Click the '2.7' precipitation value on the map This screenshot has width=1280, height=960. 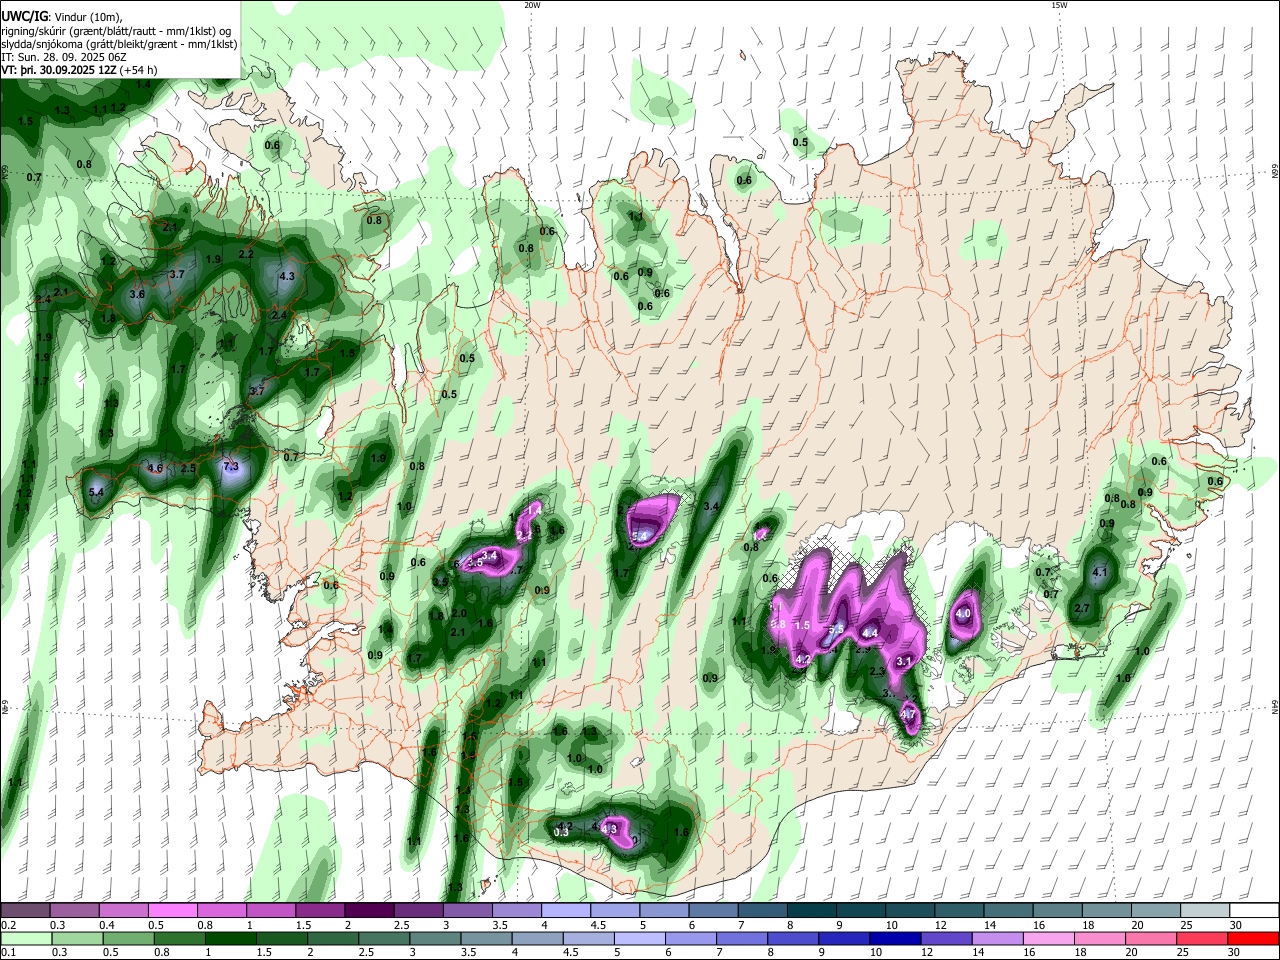[x=1082, y=608]
